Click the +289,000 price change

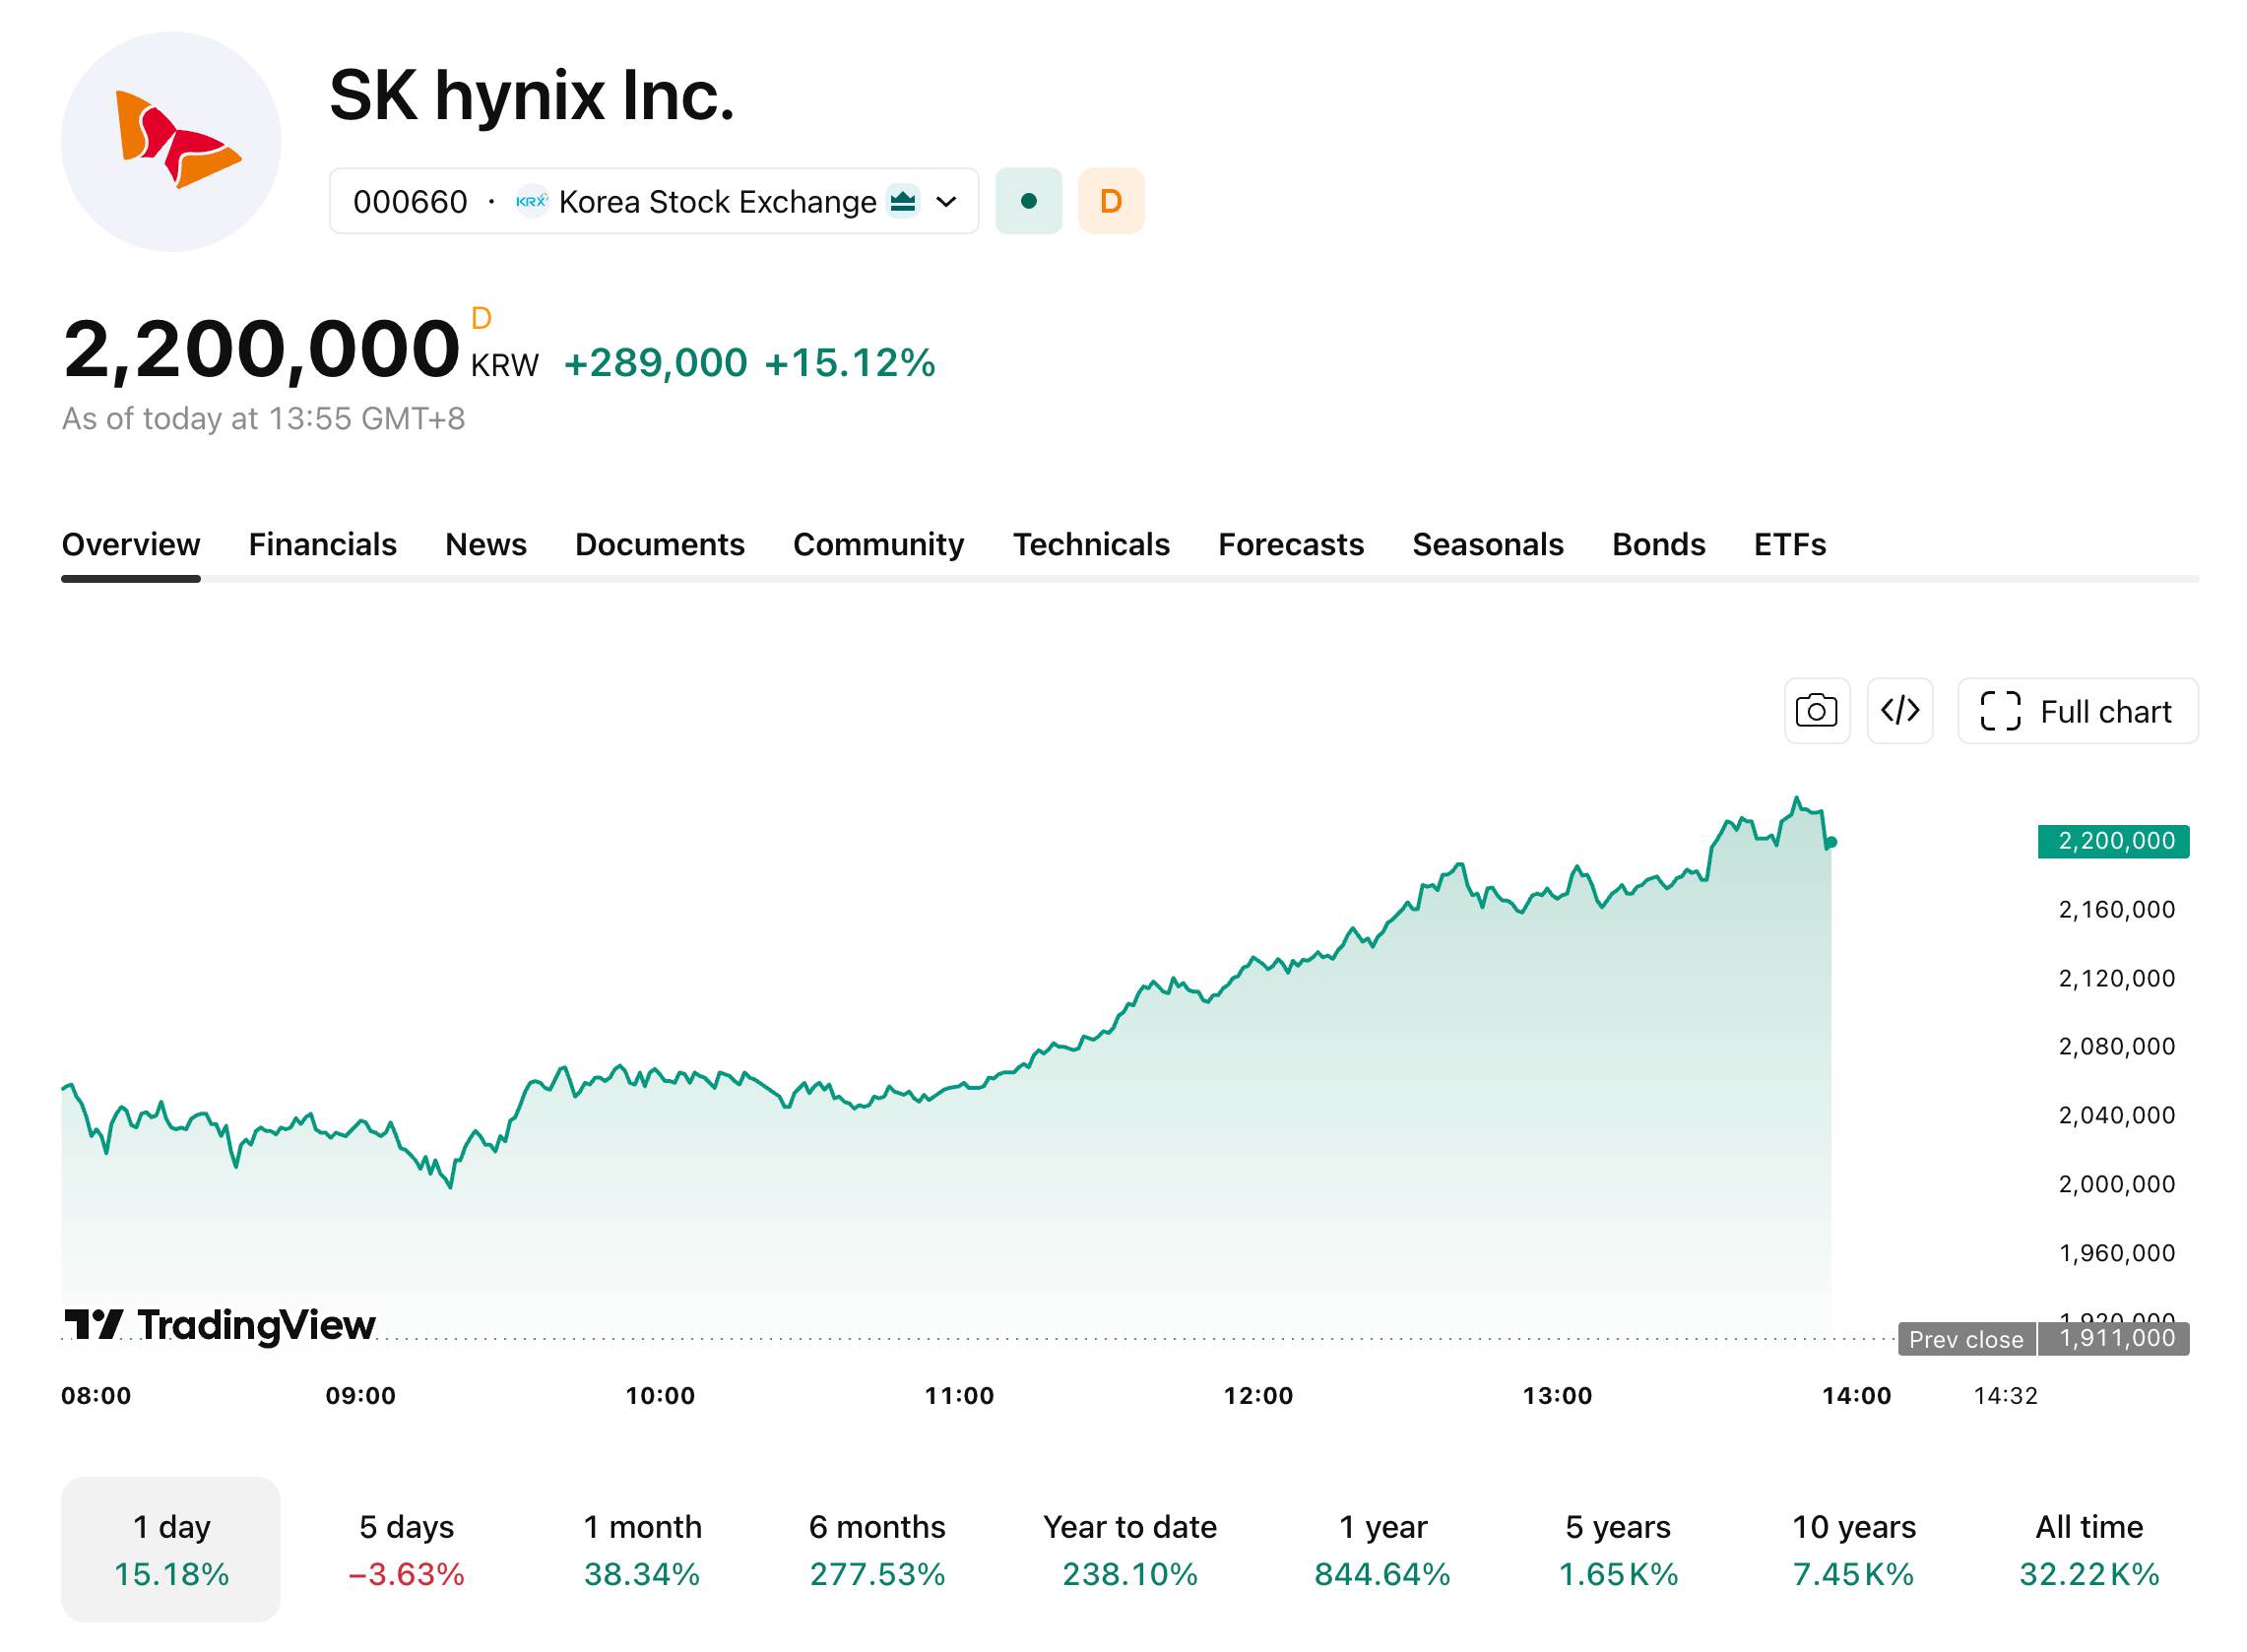656,363
